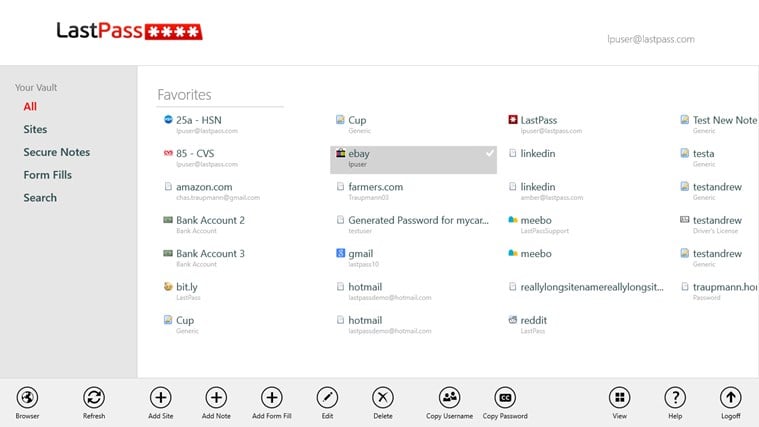Copy Username of the selected entry
Viewport: 759px width, 427px height.
pos(450,397)
